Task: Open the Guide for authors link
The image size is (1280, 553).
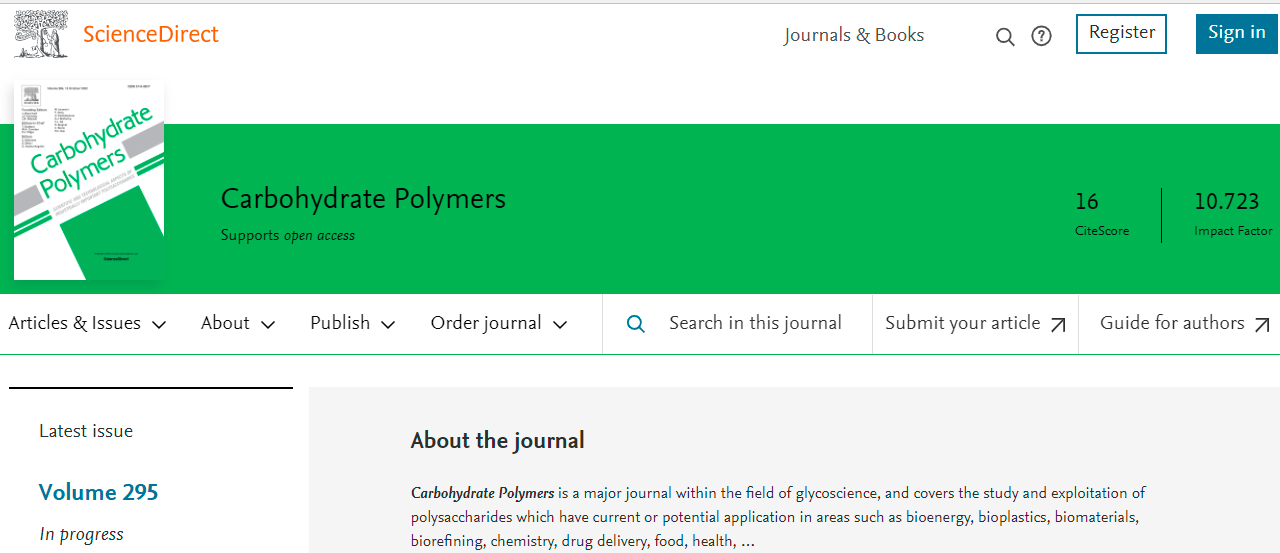Action: click(x=1172, y=323)
